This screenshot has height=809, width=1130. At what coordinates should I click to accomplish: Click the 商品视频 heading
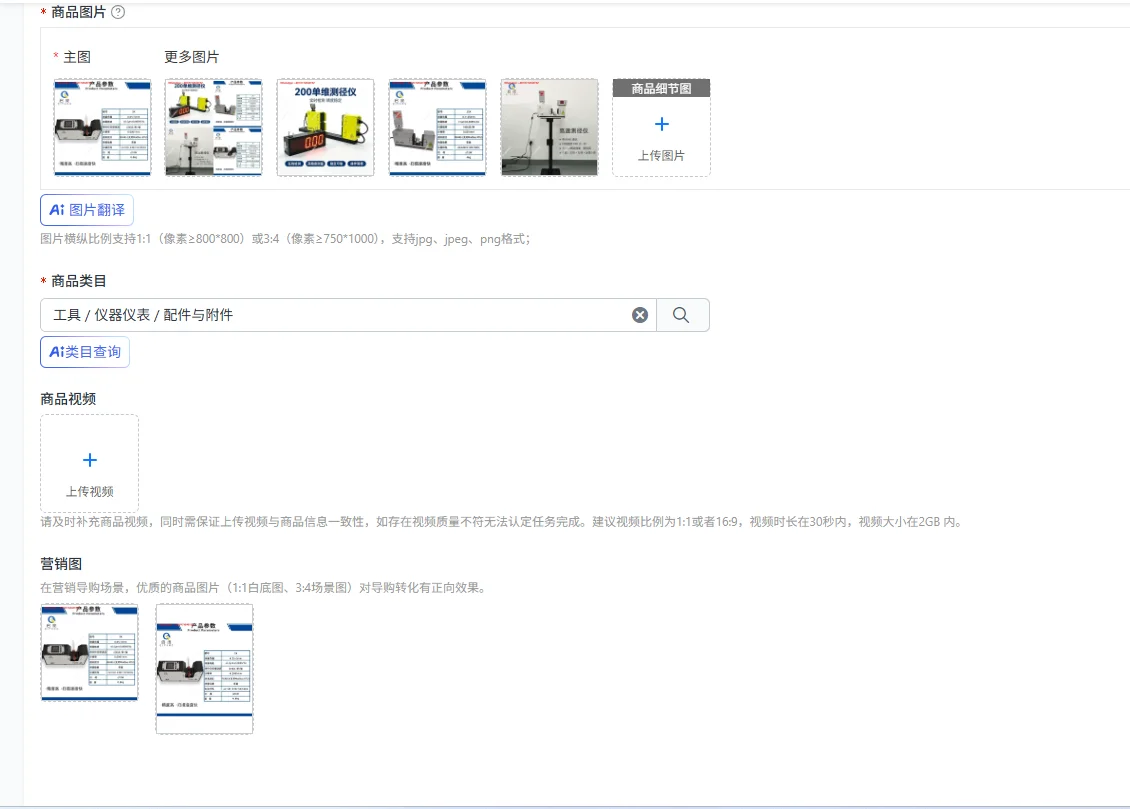point(68,399)
